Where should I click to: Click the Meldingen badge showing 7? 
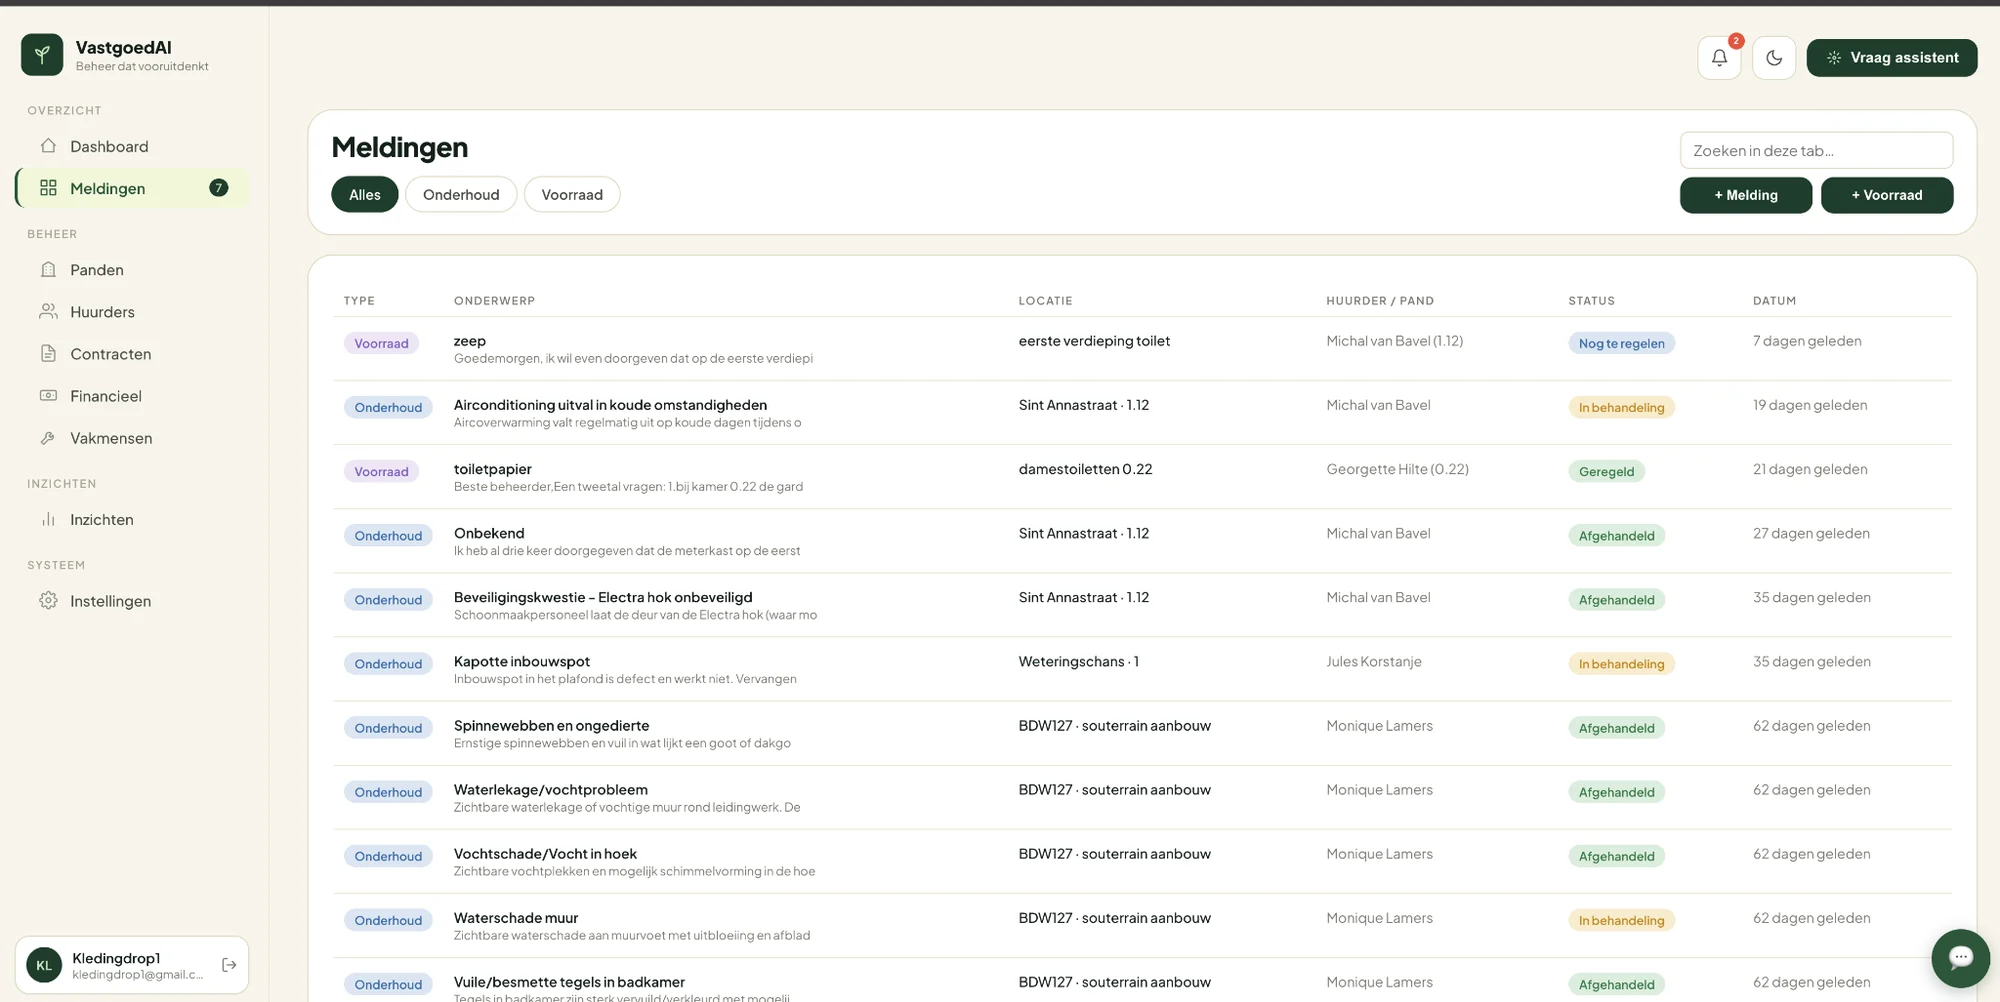[x=219, y=188]
